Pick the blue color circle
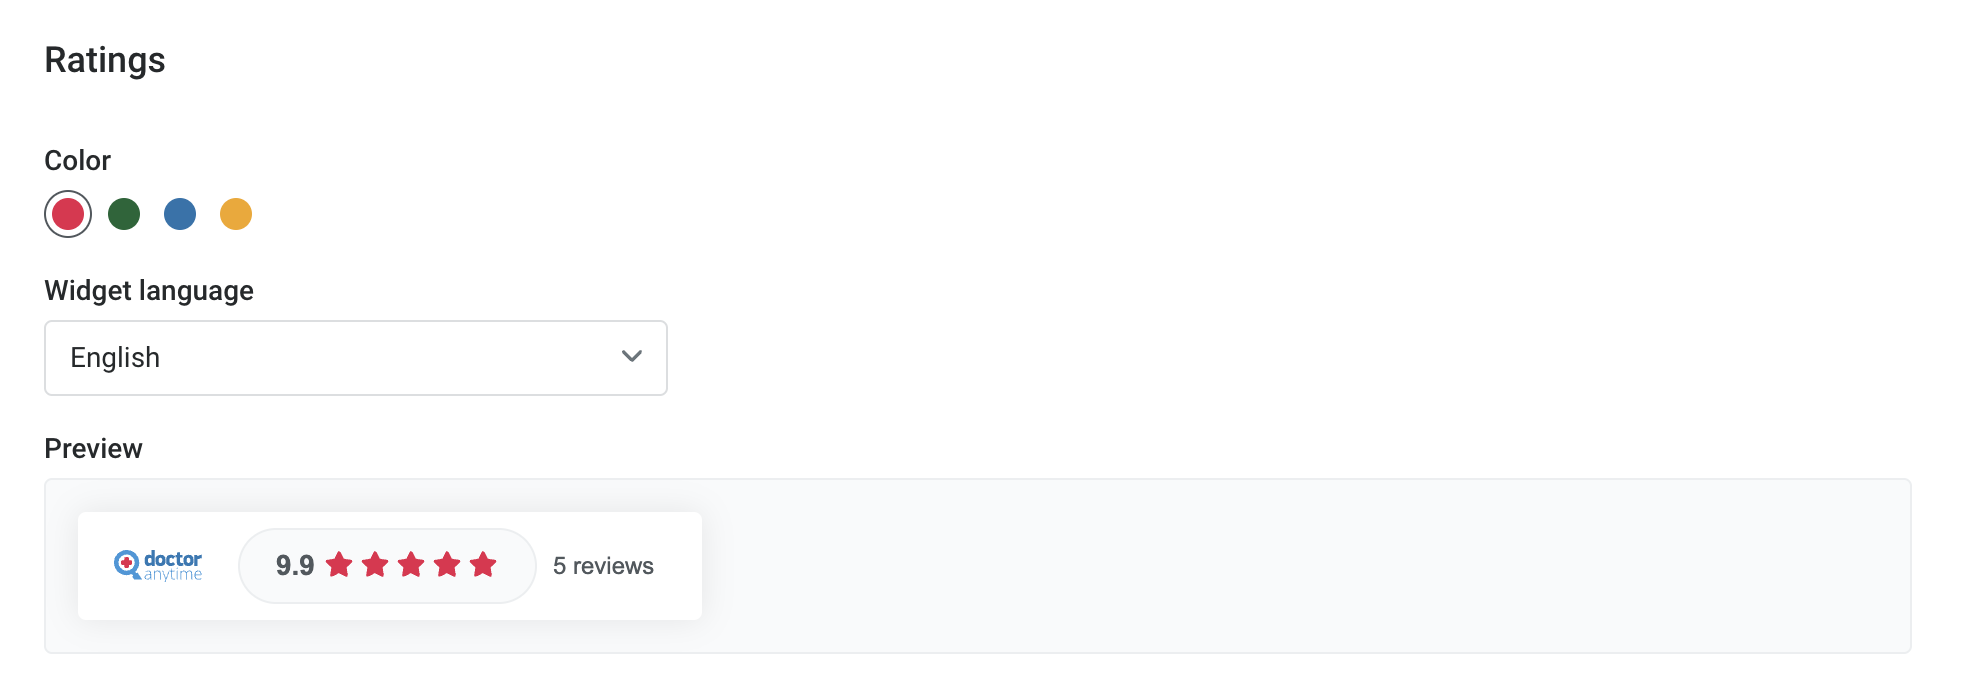 (180, 214)
